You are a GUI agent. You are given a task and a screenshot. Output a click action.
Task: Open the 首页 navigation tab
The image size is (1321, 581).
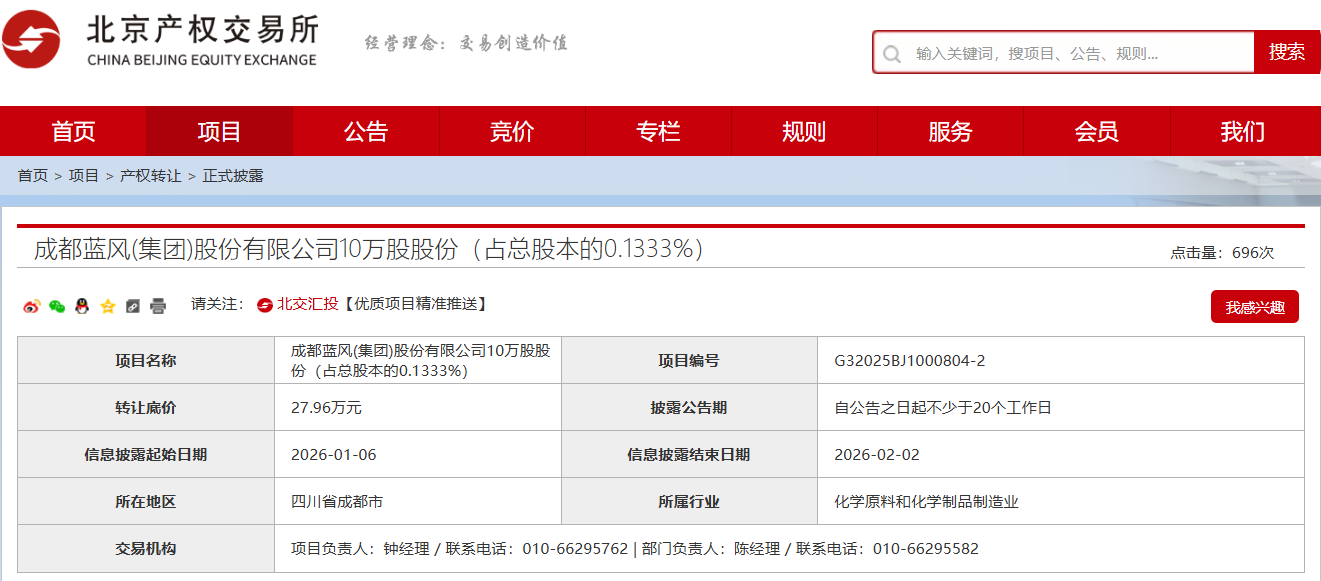tap(73, 131)
